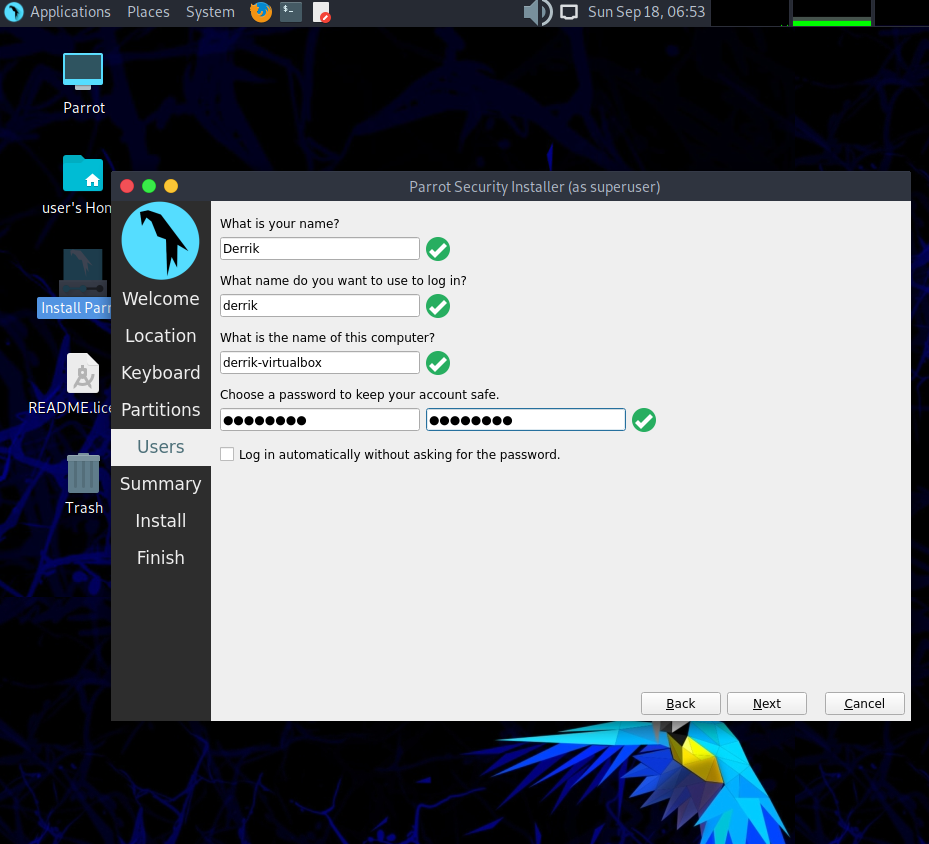
Task: Click the Parrot logo in the installer sidebar
Action: (x=160, y=240)
